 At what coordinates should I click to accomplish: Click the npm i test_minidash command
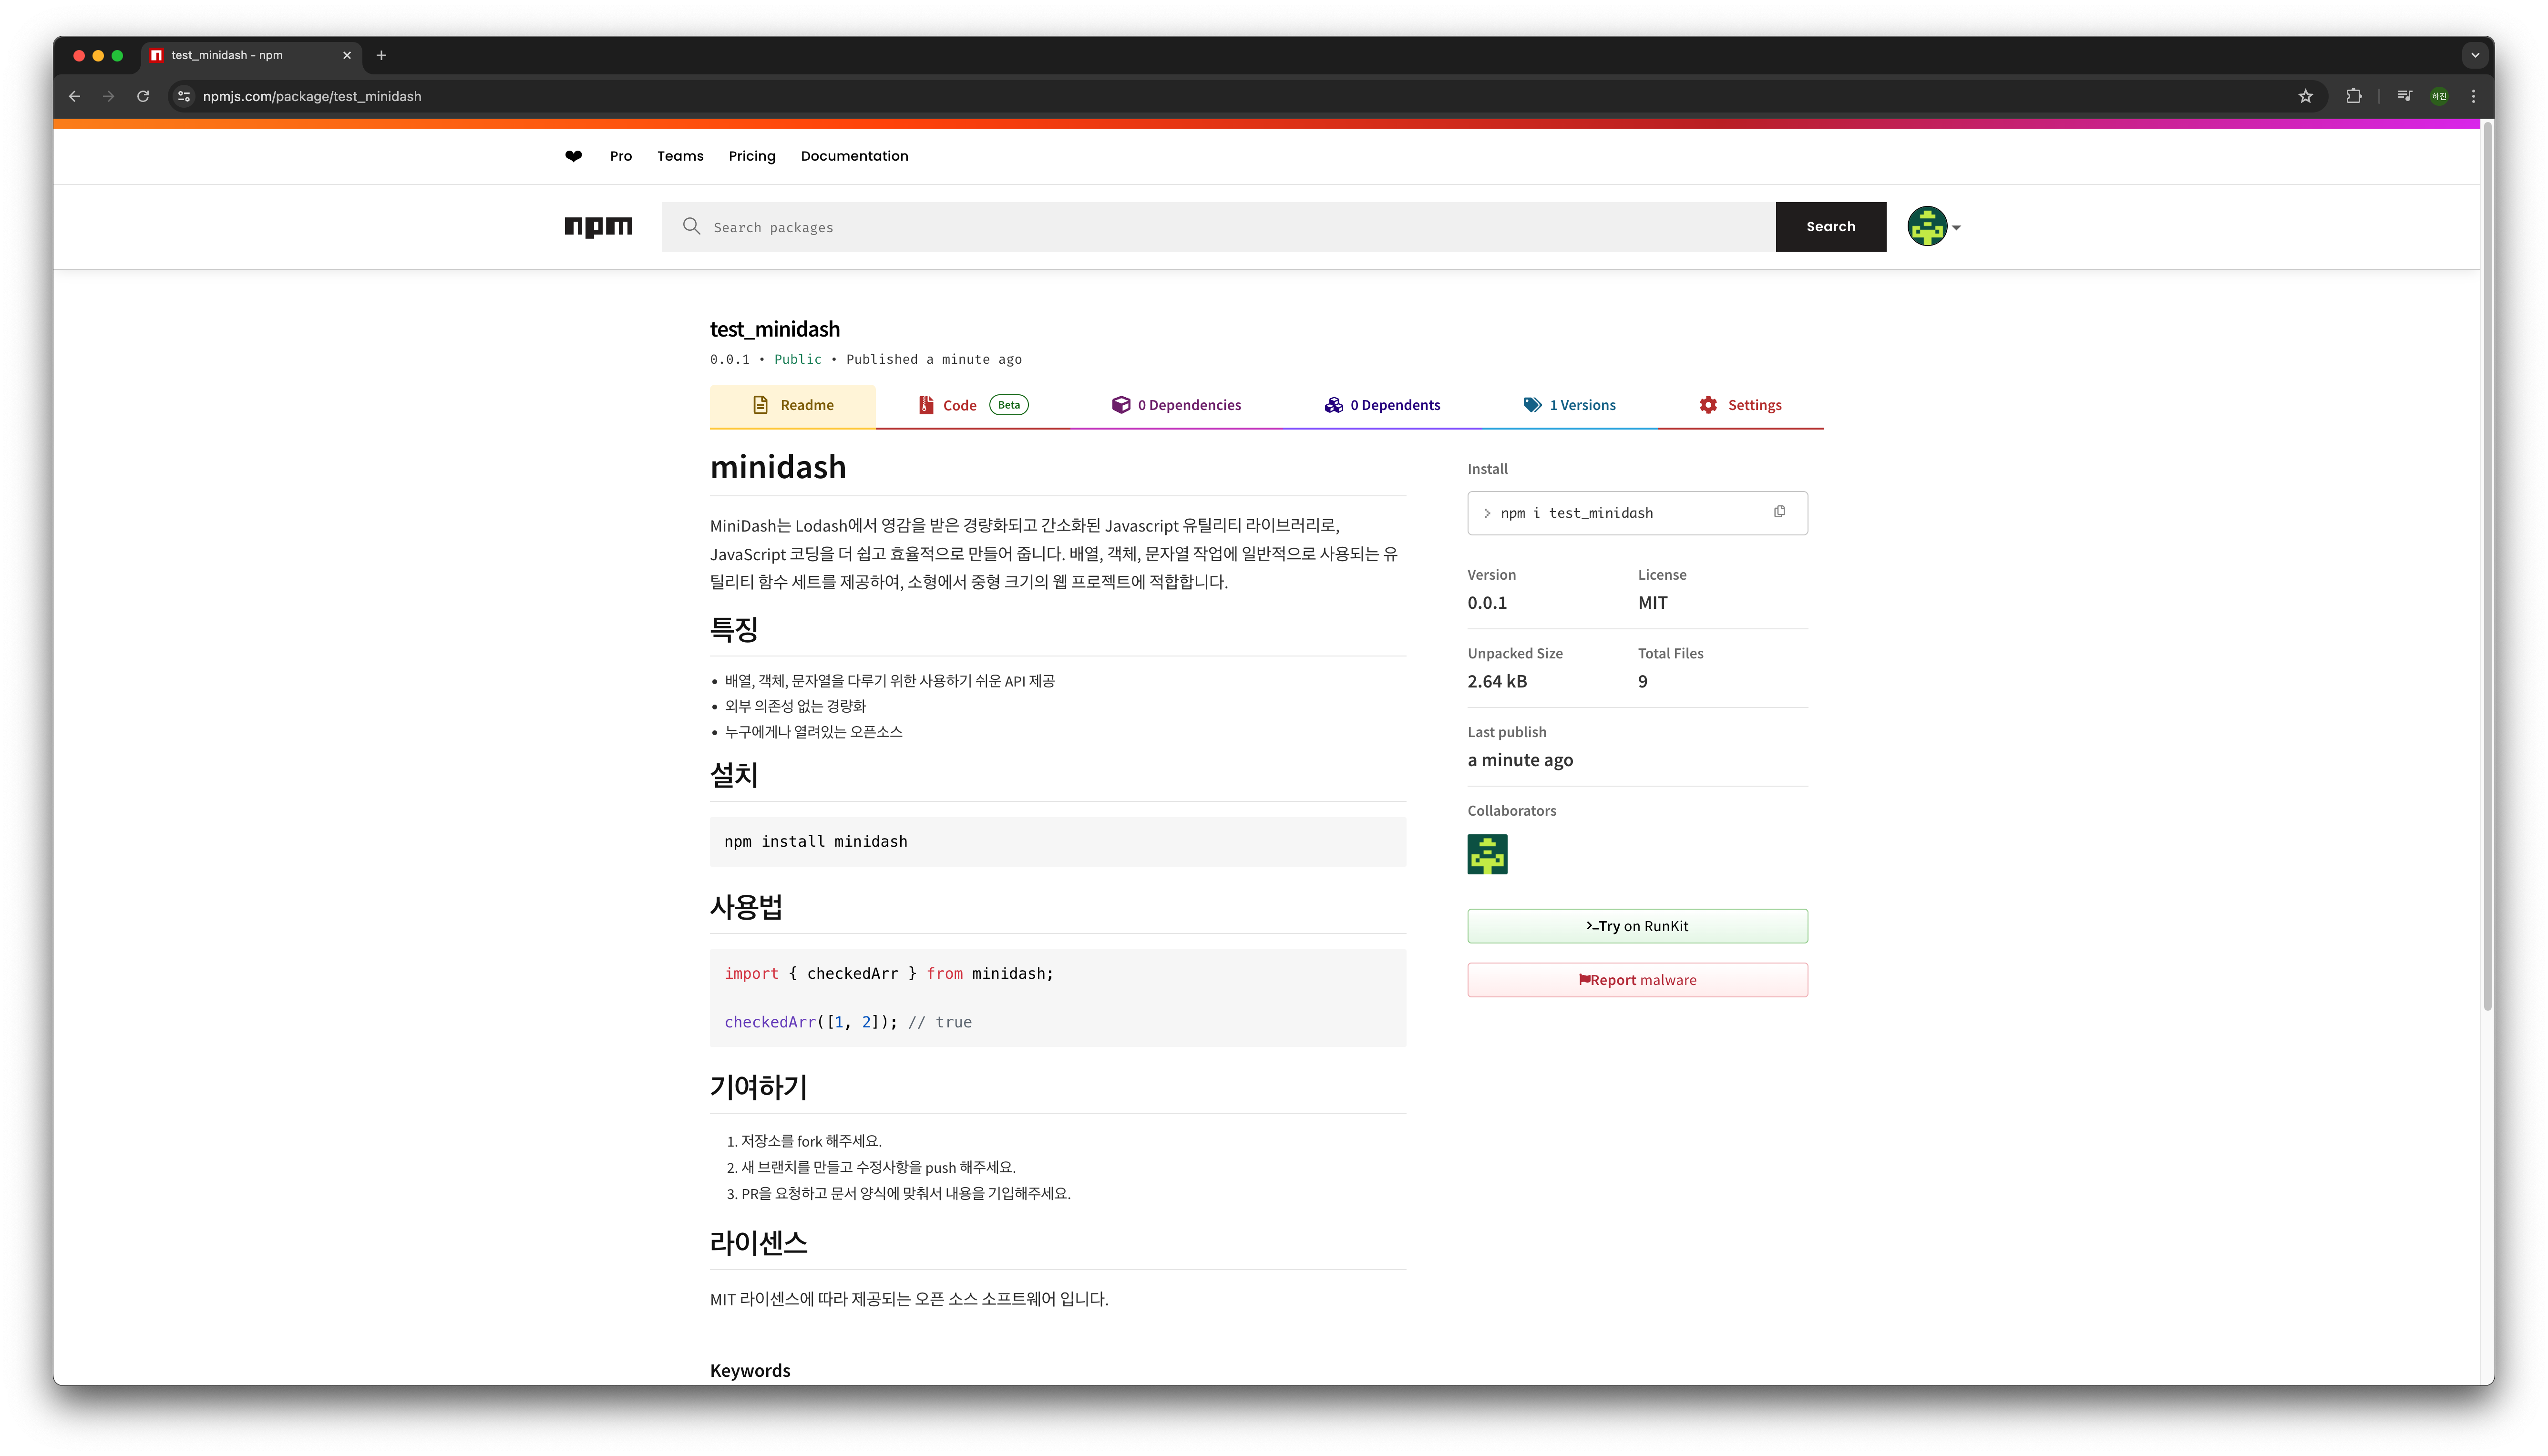1576,513
